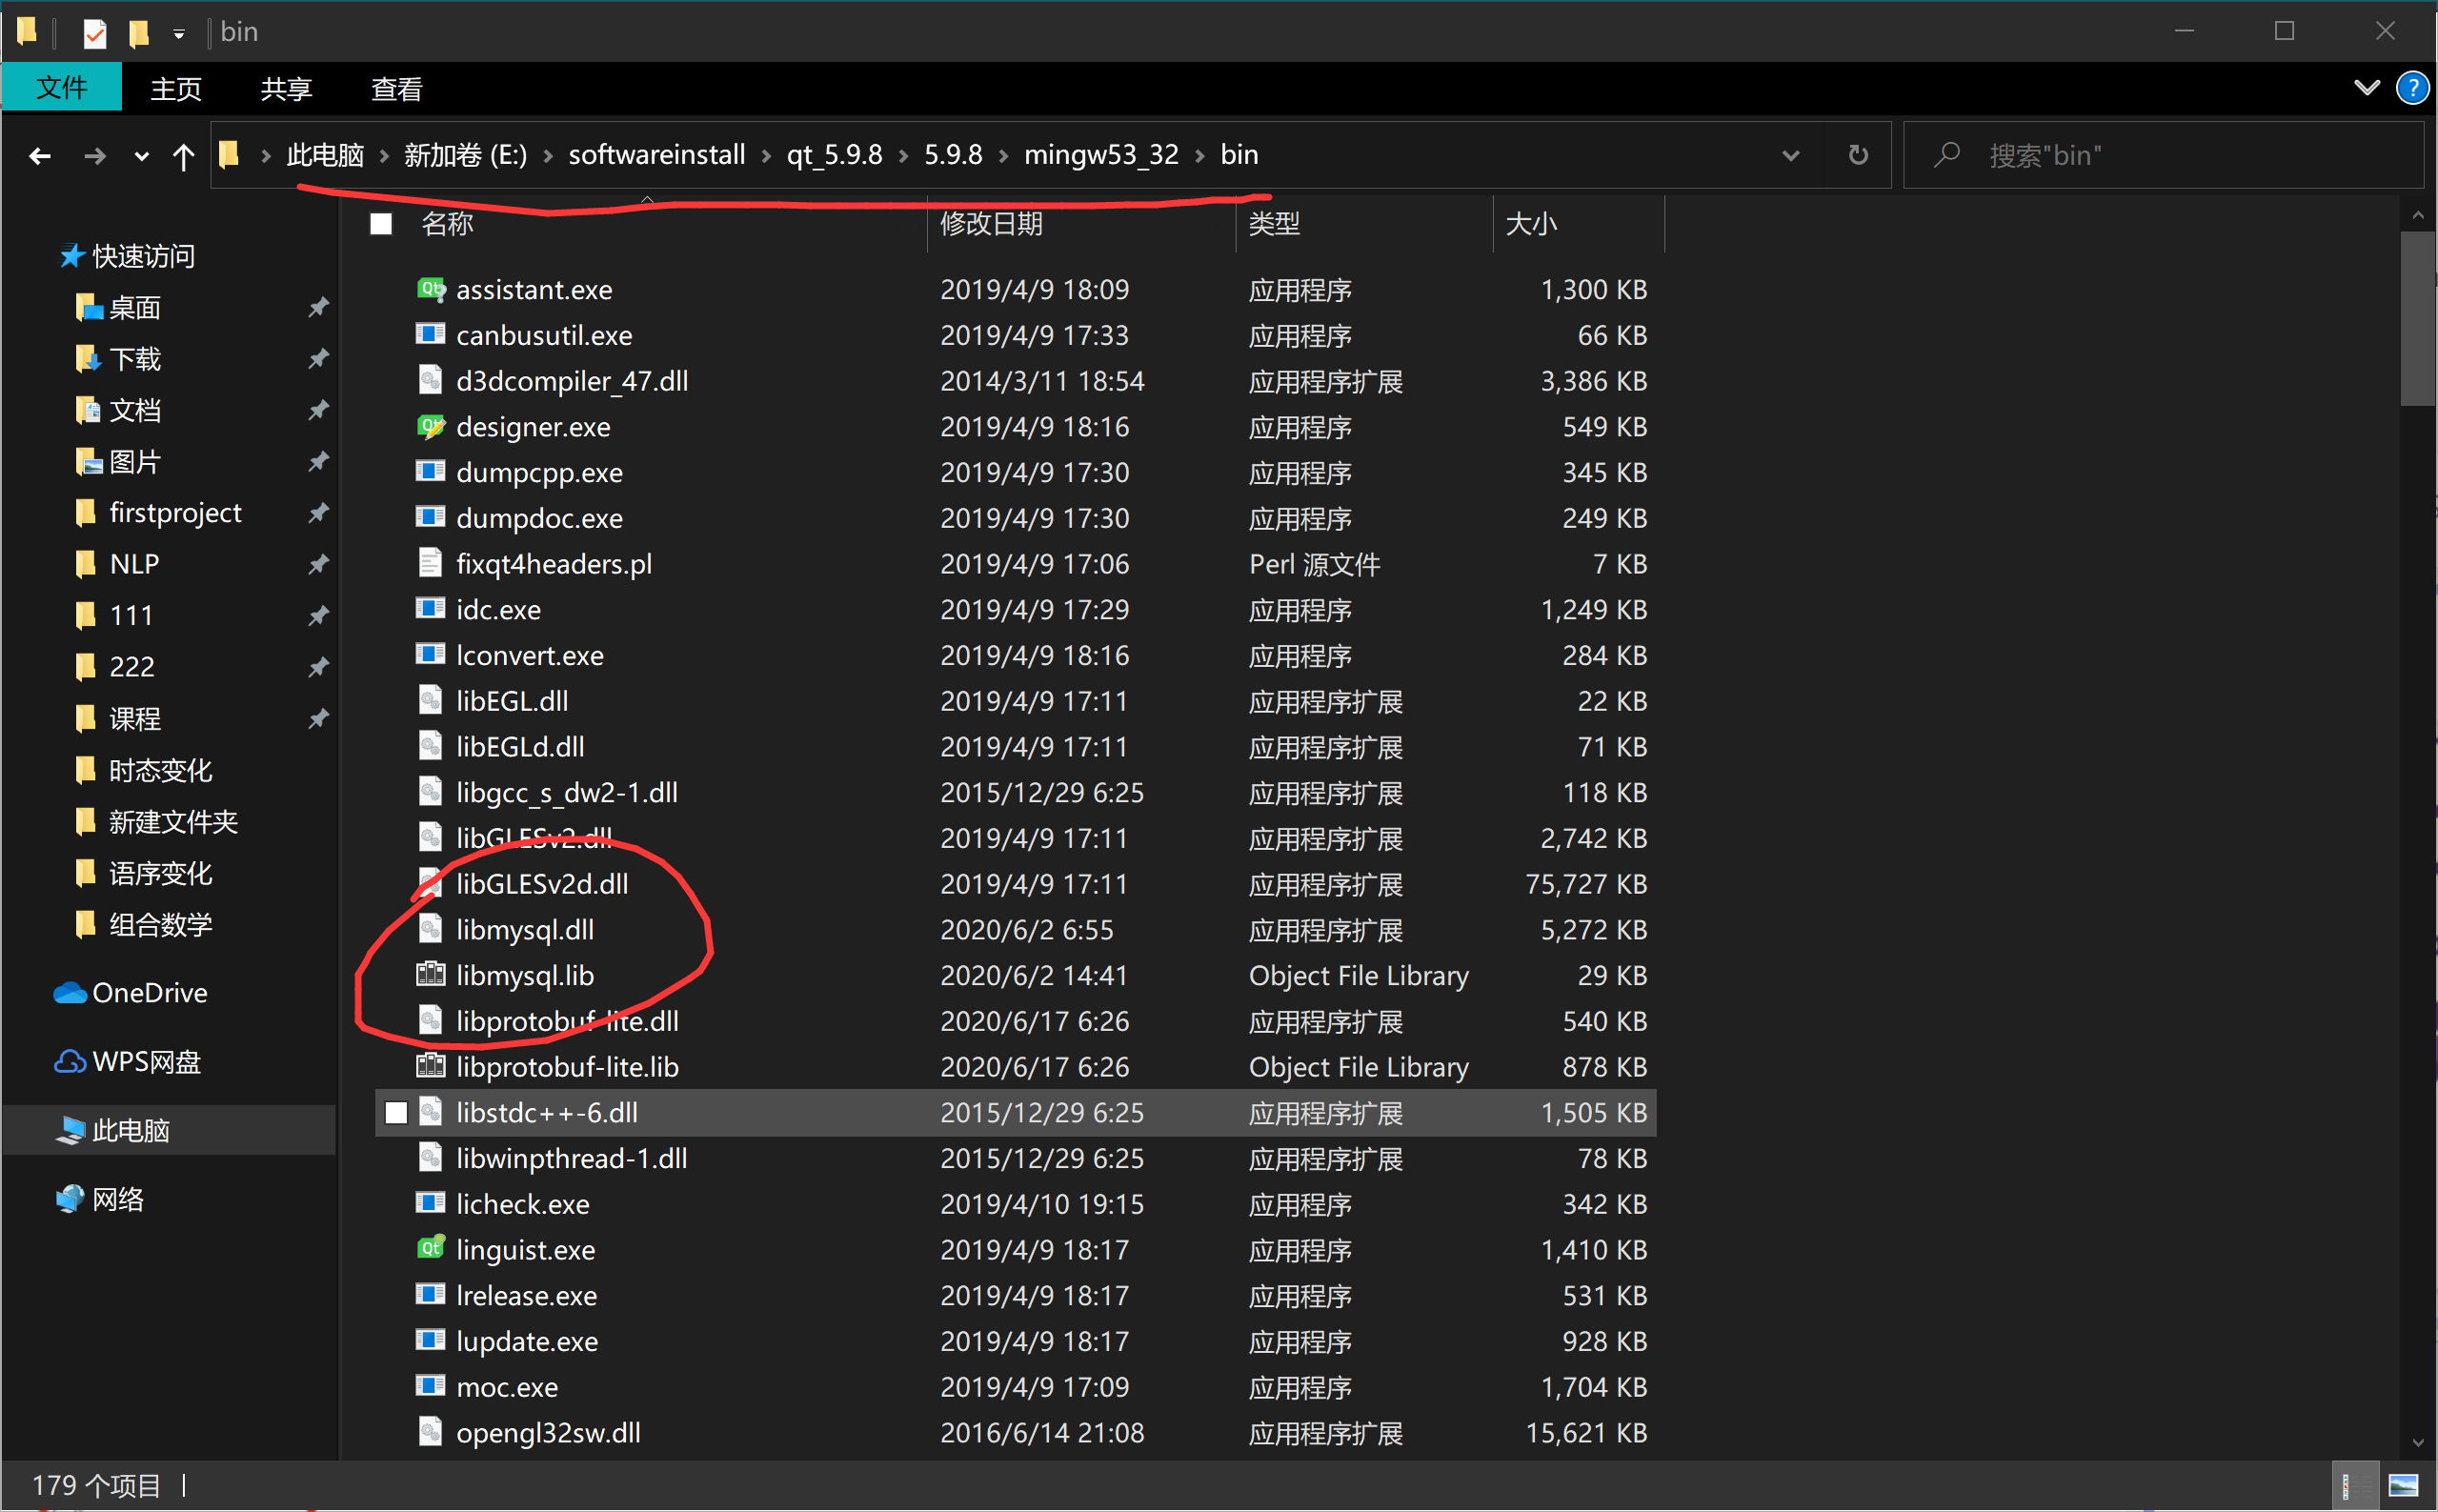Switch to details view icon in status bar
This screenshot has width=2438, height=1512.
2356,1484
